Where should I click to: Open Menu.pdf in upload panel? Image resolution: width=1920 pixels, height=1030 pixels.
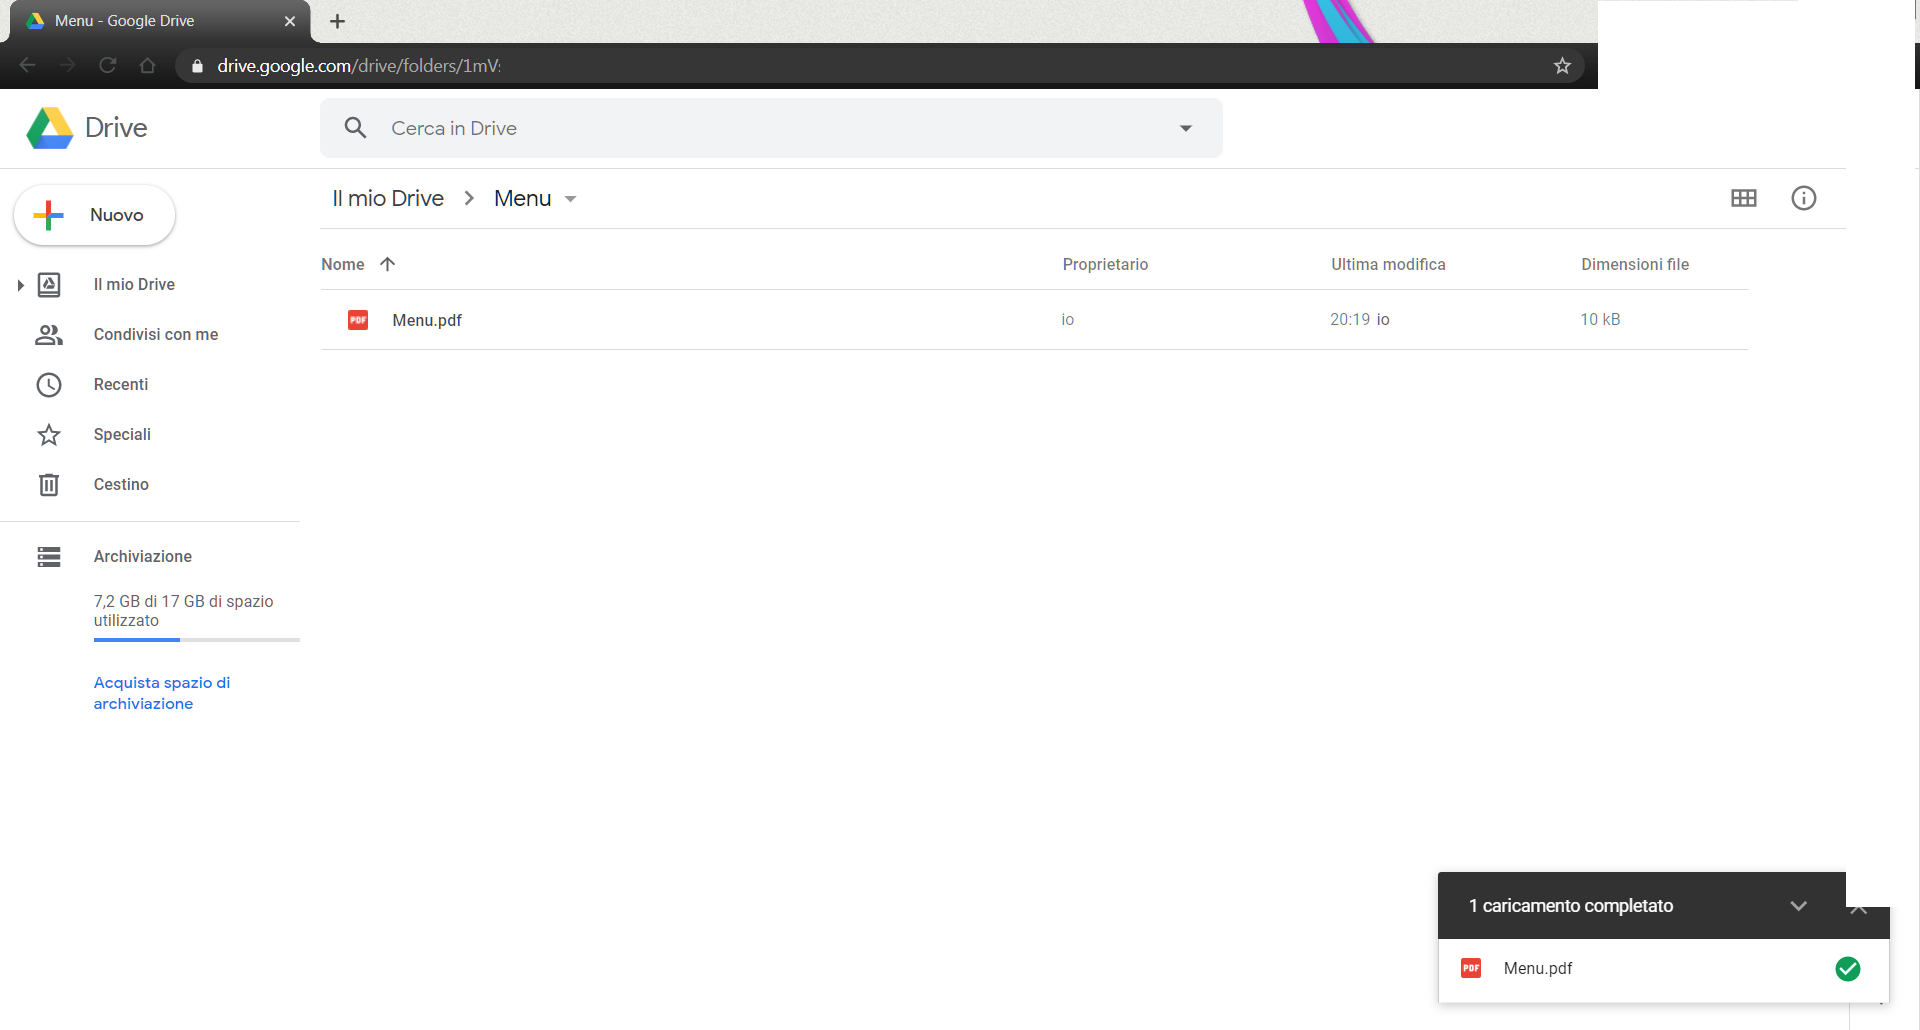click(1538, 969)
